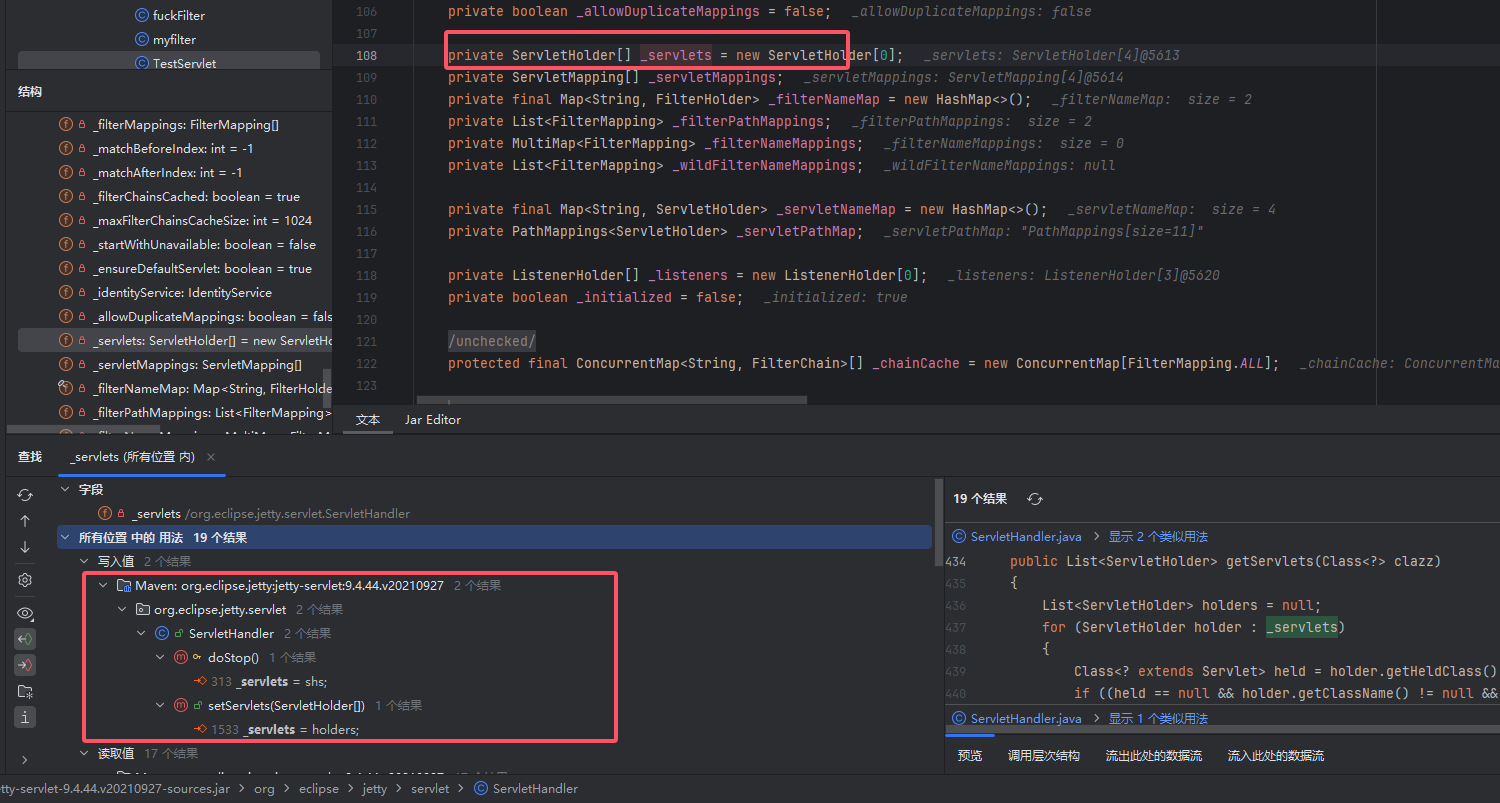Viewport: 1500px width, 803px height.
Task: Toggle the show write access filter button
Action: click(x=25, y=665)
